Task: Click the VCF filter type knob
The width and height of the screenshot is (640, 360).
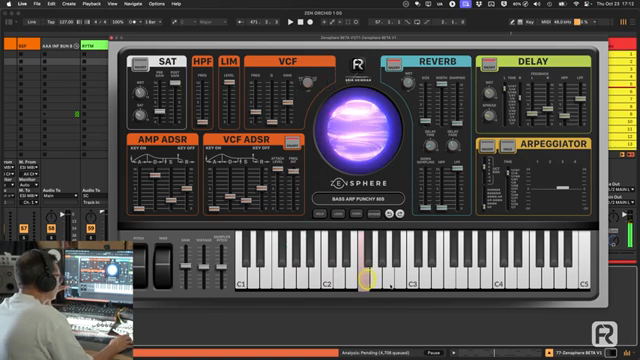Action: pos(307,83)
